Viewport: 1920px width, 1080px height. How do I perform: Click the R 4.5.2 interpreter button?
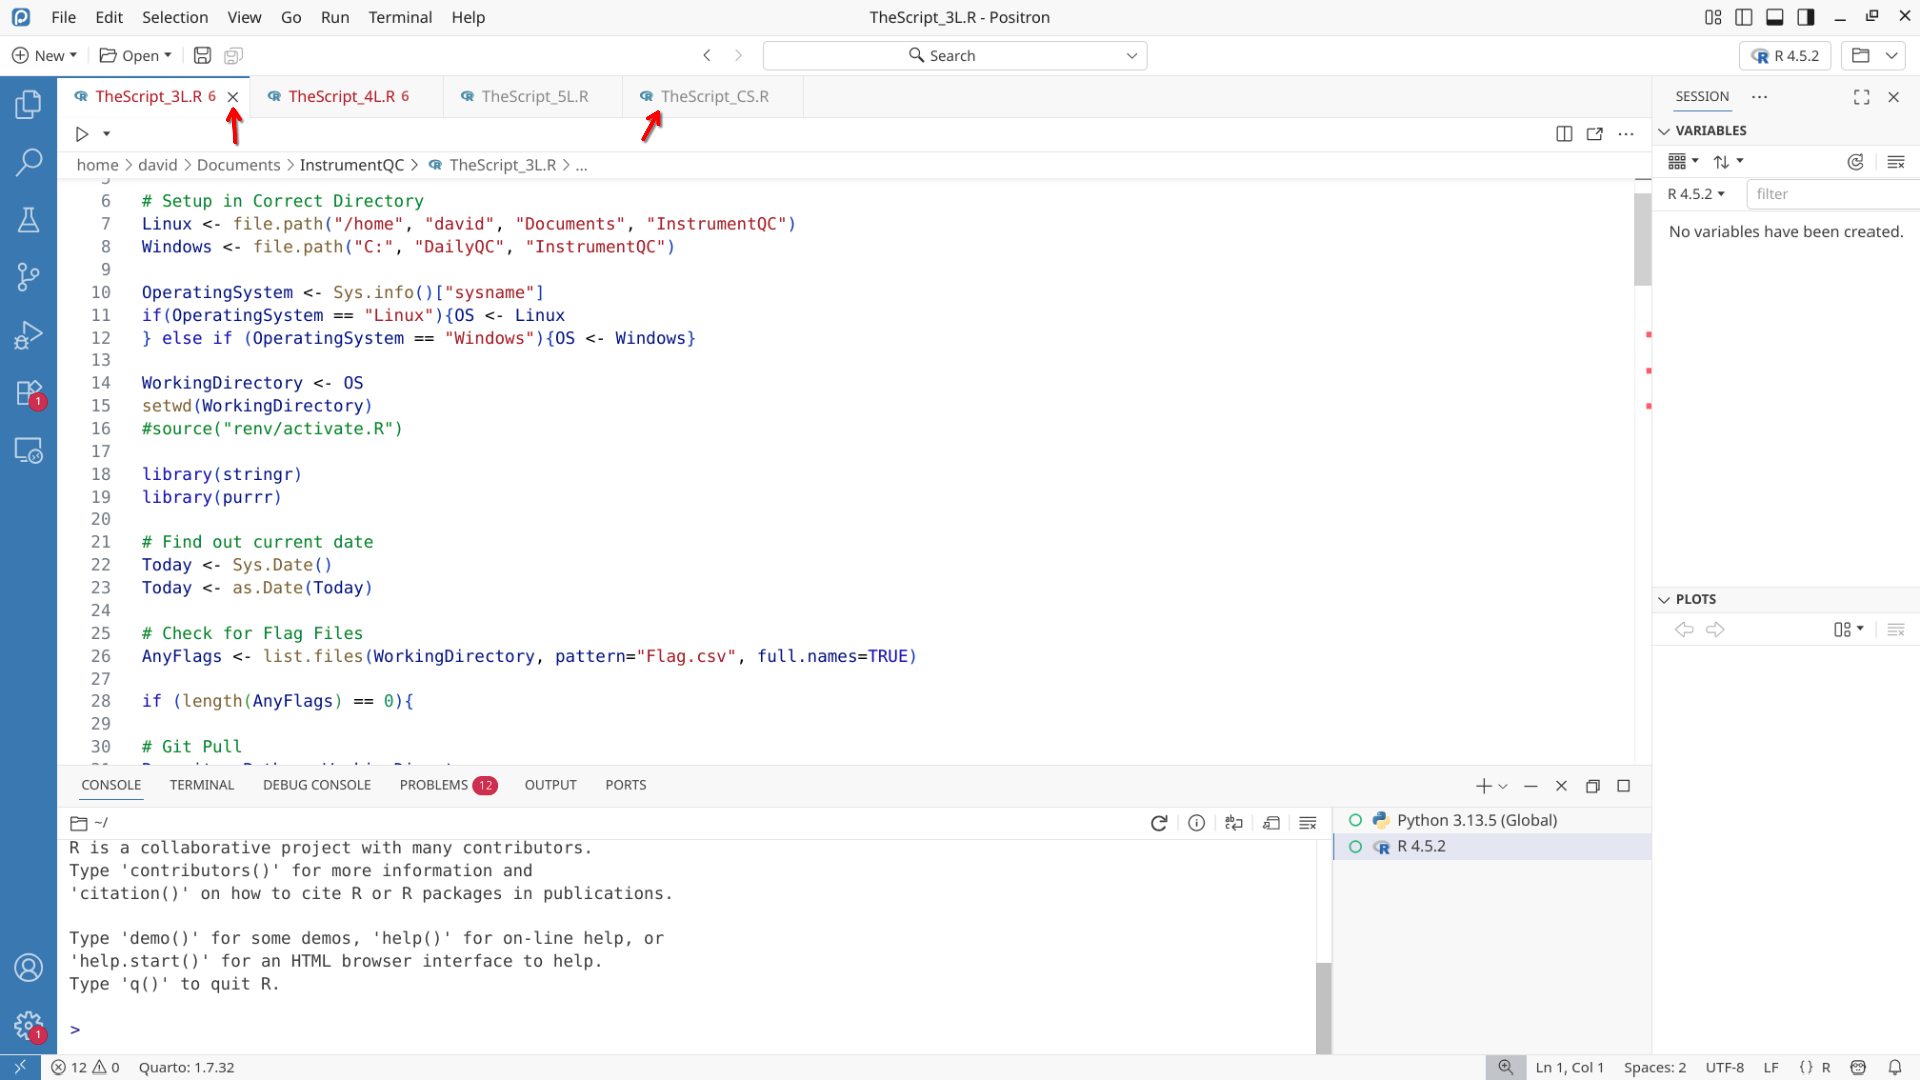[x=1786, y=56]
